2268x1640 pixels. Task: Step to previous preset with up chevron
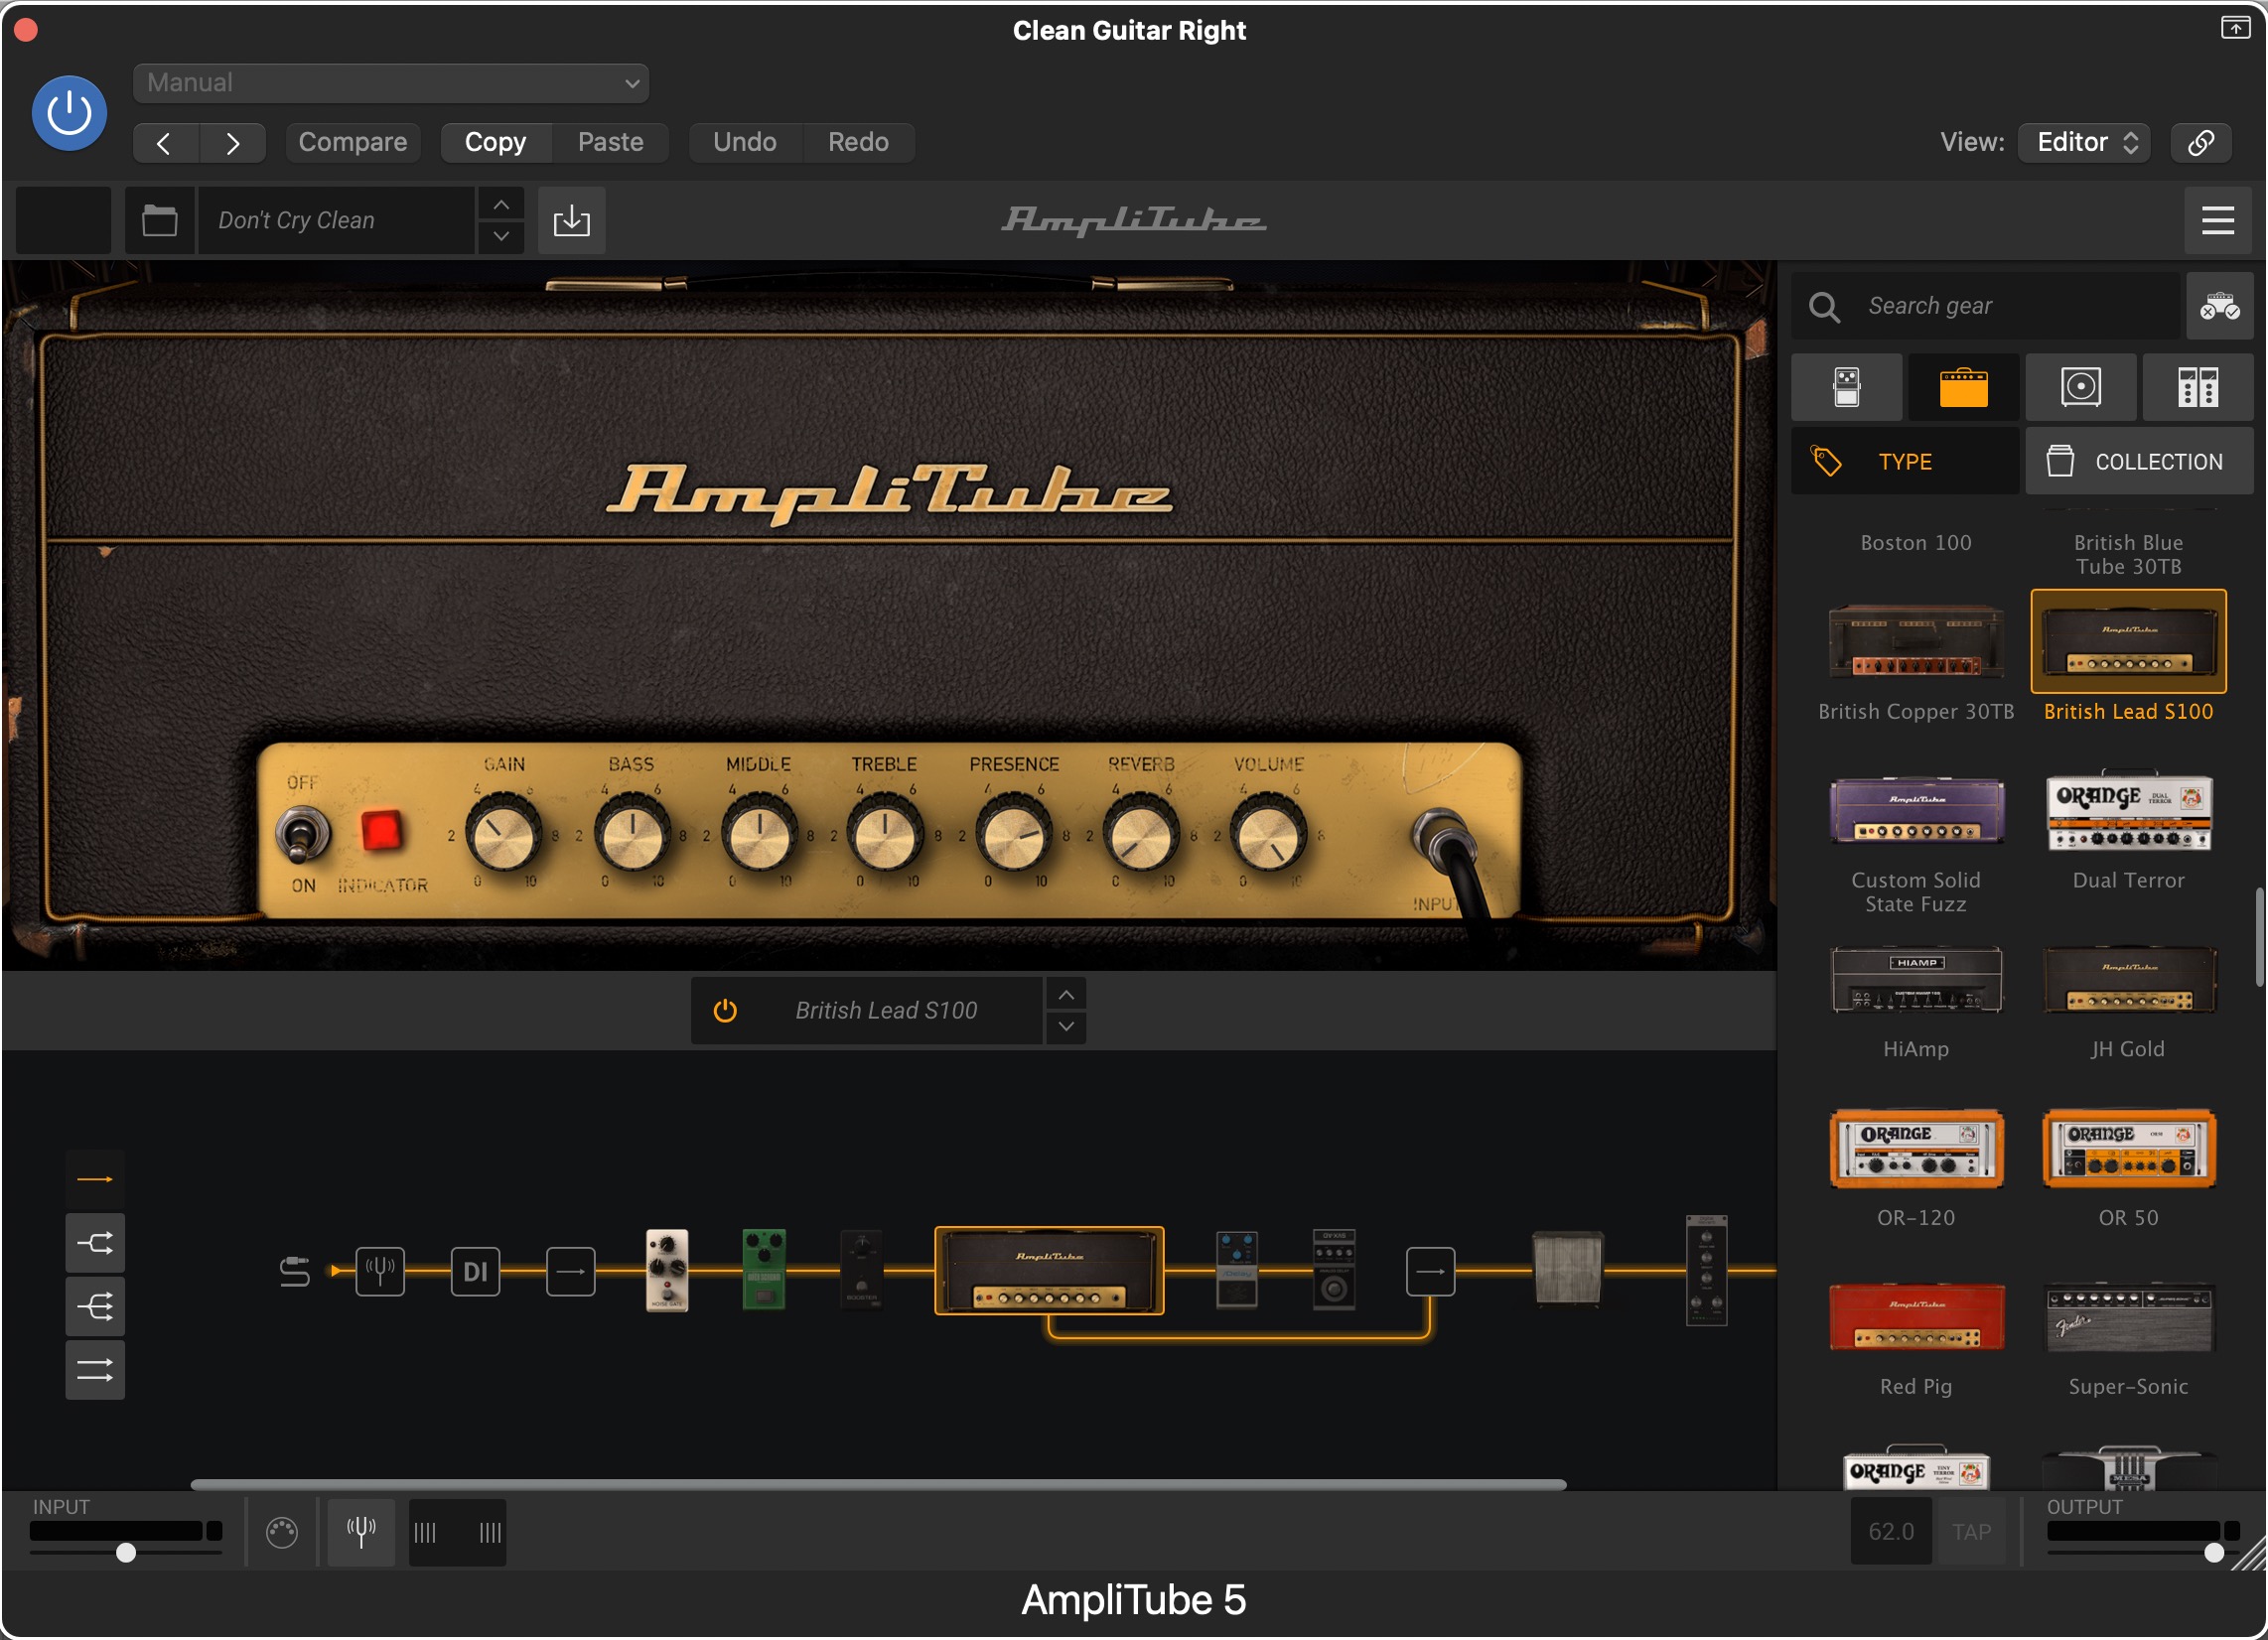[x=501, y=205]
